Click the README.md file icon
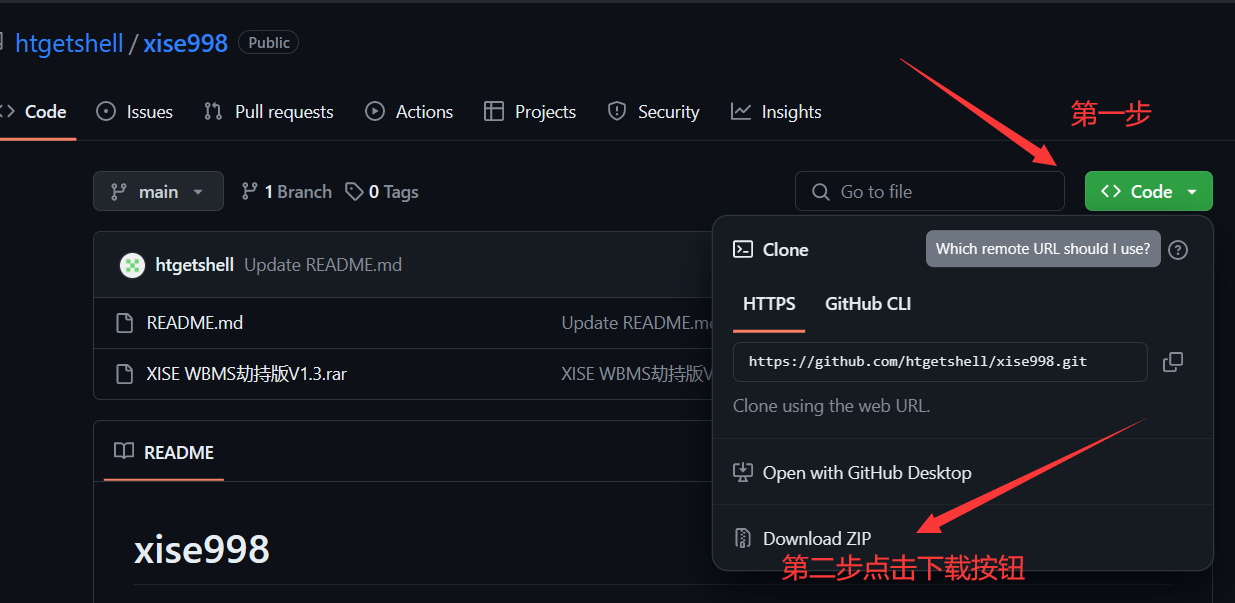 (x=125, y=323)
